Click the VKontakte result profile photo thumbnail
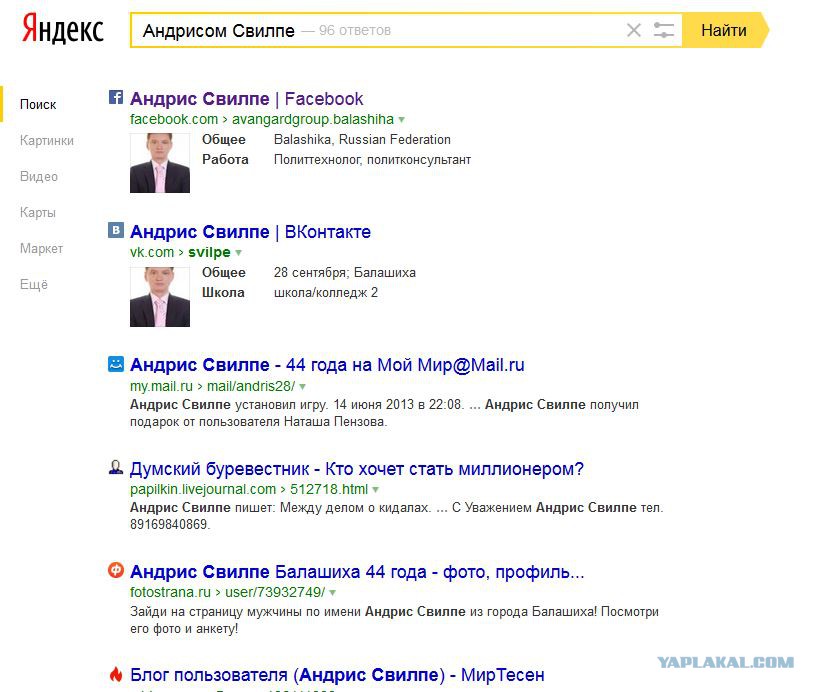Screen dimensions: 820x692 point(160,297)
